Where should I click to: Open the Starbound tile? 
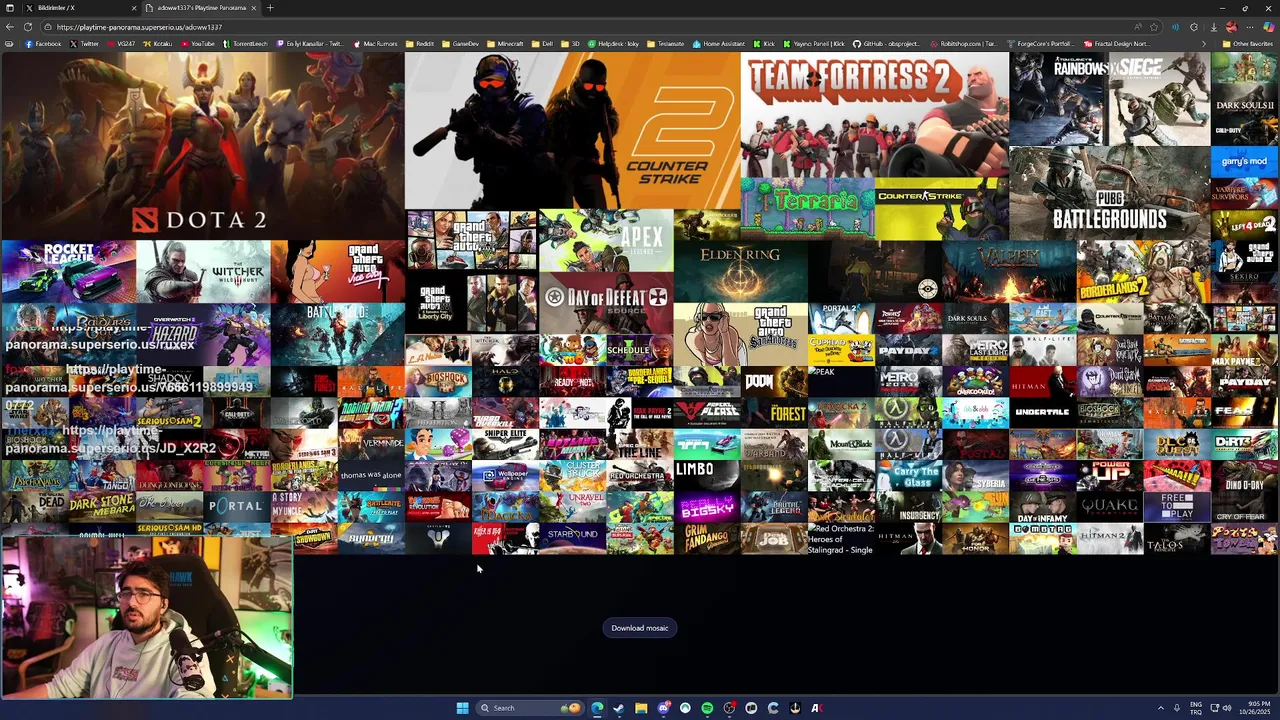pyautogui.click(x=572, y=537)
